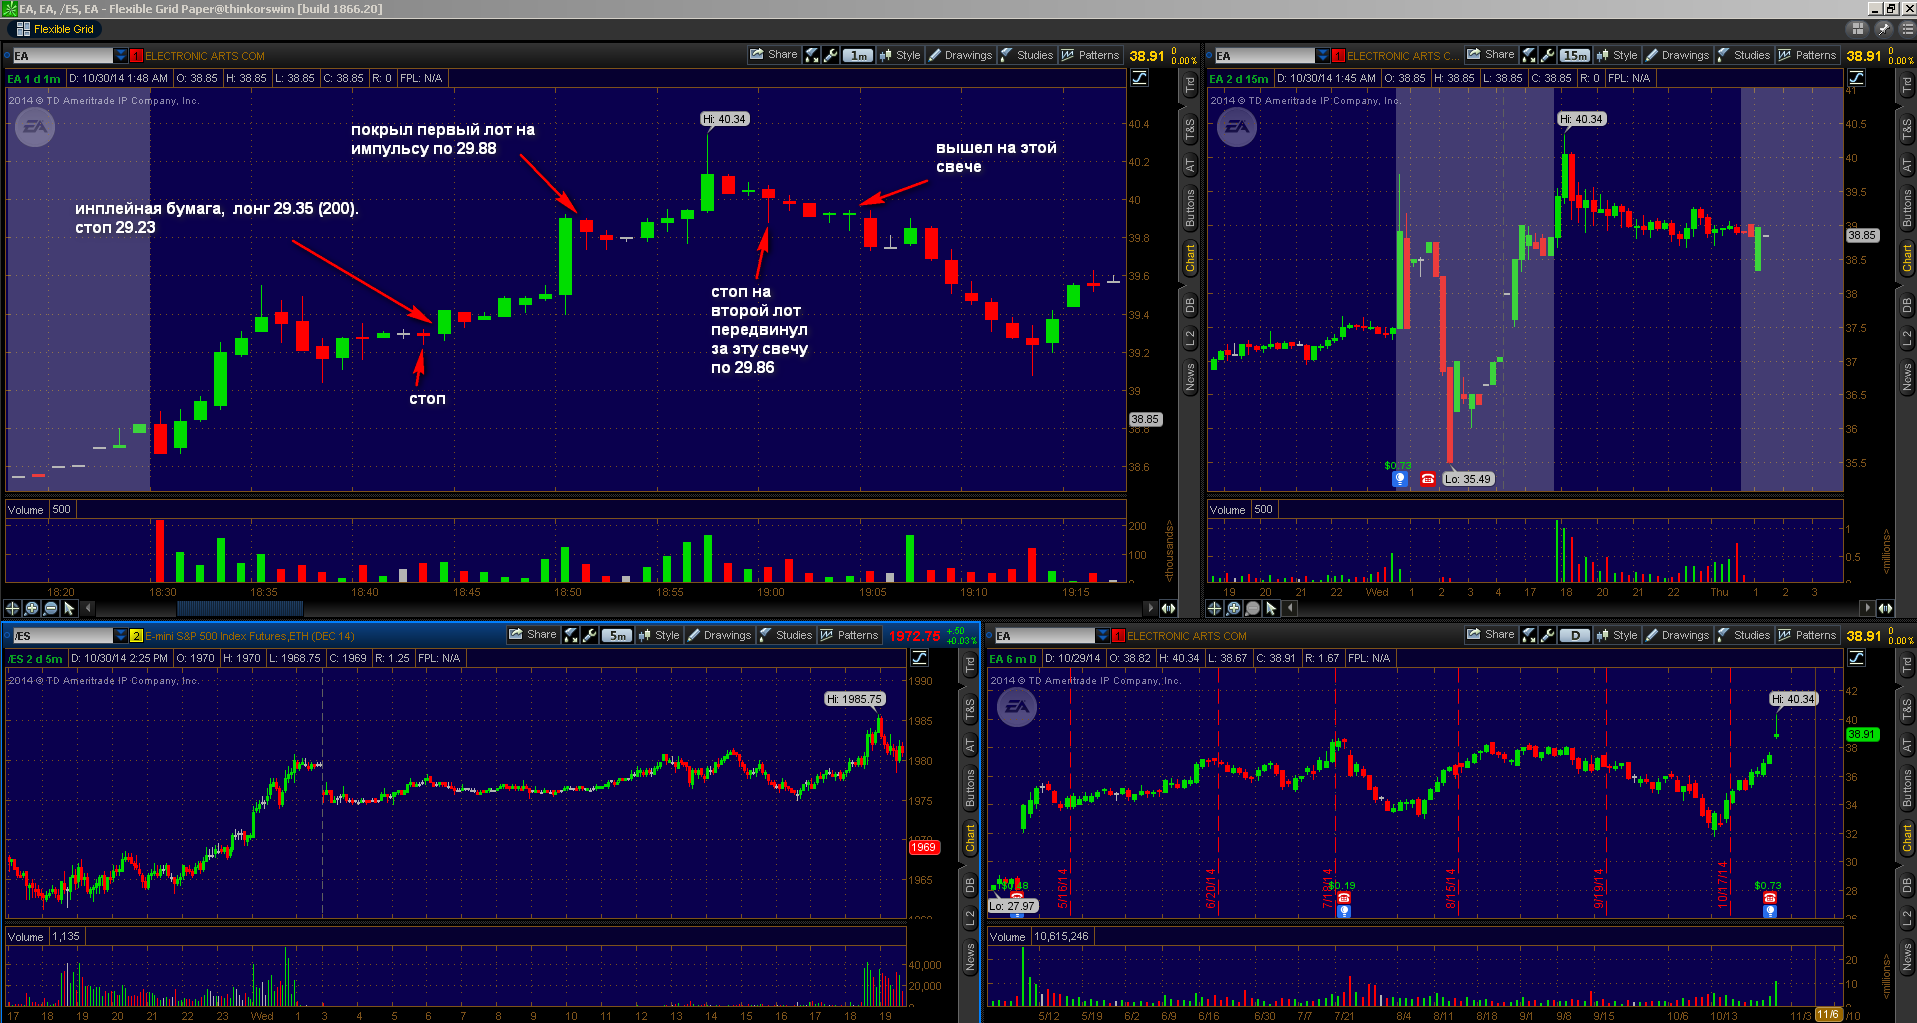The height and width of the screenshot is (1023, 1917).
Task: Click the EA symbol field in the top-left chart
Action: coord(63,56)
